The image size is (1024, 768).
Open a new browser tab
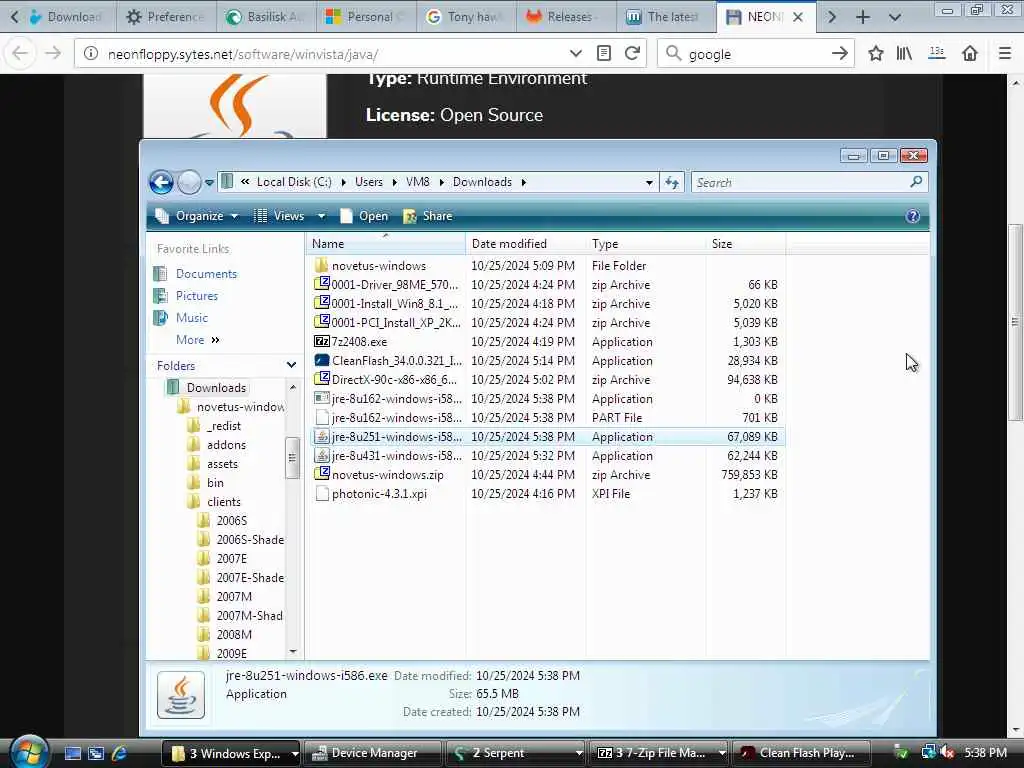click(863, 17)
